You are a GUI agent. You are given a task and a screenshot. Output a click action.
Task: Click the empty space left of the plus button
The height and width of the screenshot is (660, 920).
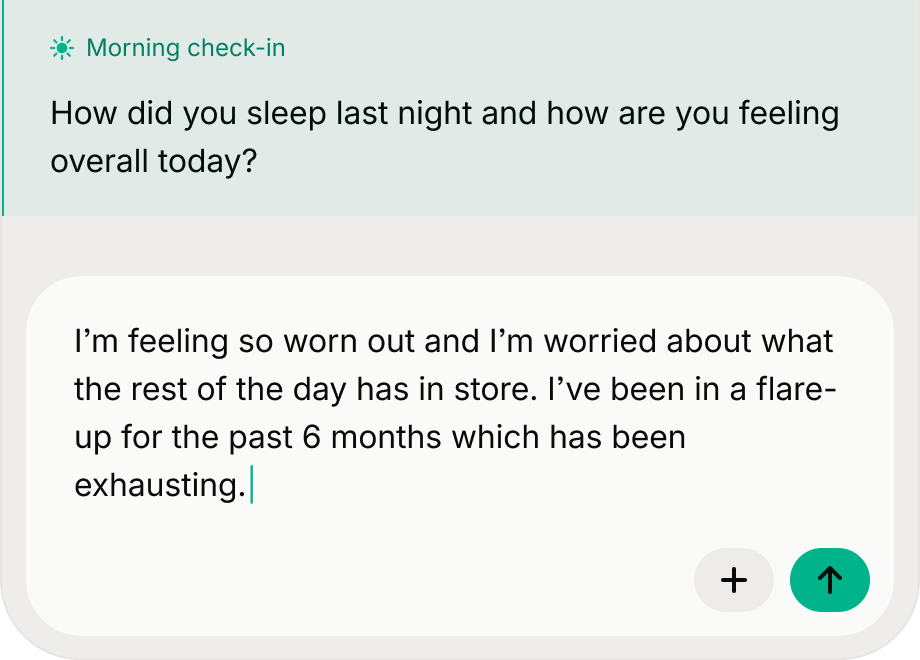point(400,580)
